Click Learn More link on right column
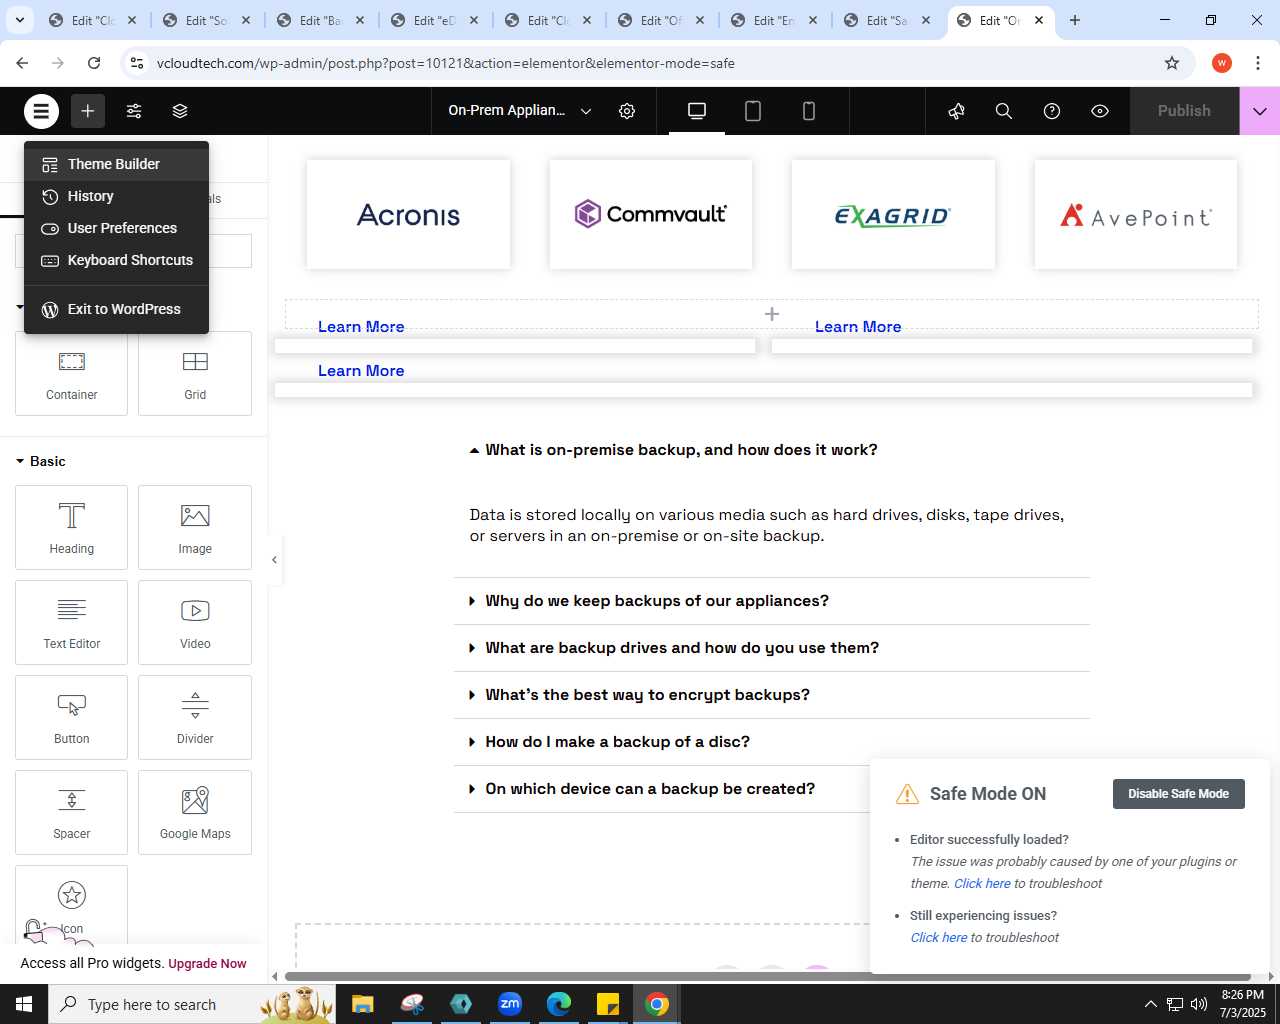The width and height of the screenshot is (1280, 1024). coord(858,327)
